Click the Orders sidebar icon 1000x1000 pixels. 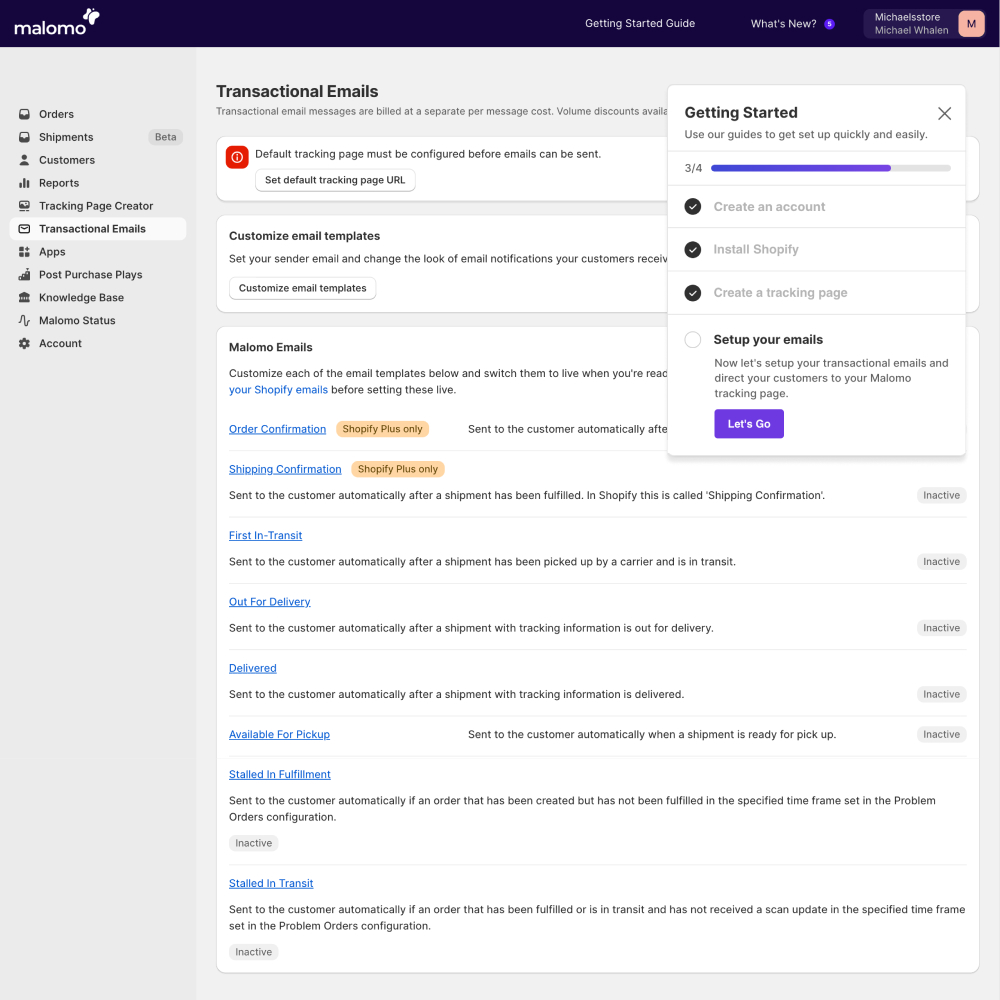[24, 114]
